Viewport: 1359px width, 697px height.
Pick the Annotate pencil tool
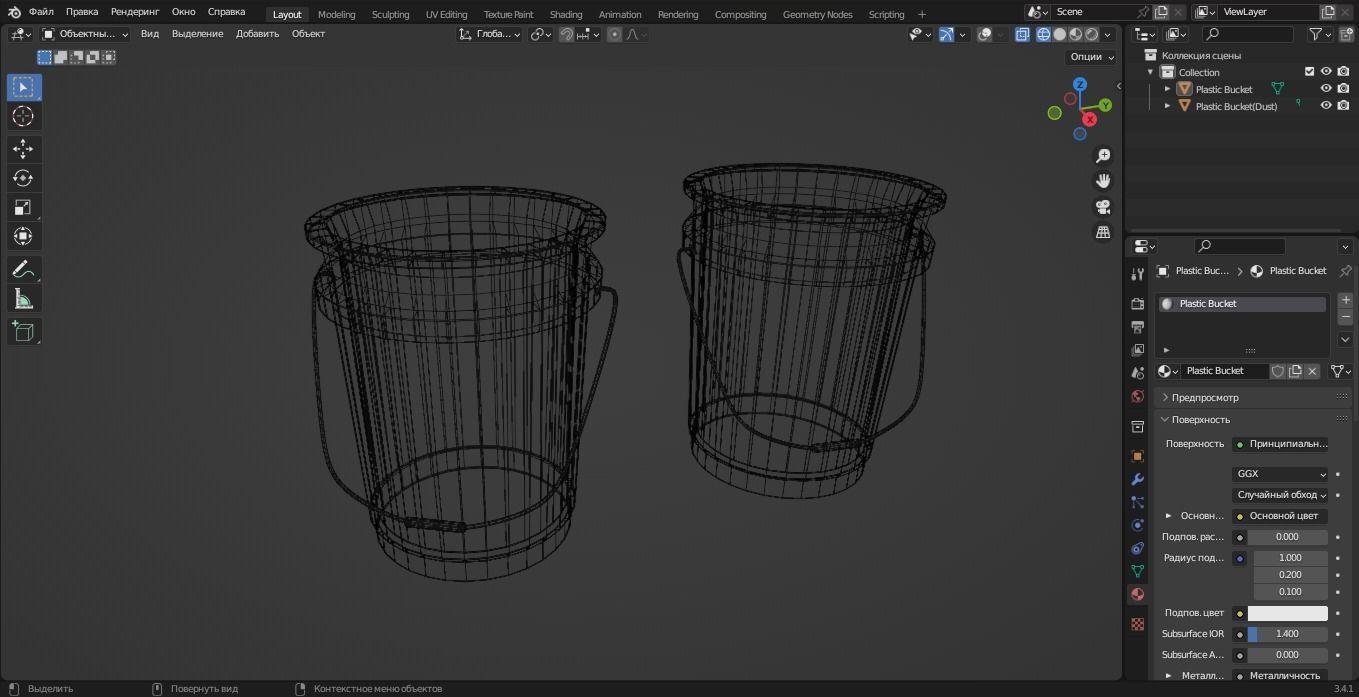23,269
